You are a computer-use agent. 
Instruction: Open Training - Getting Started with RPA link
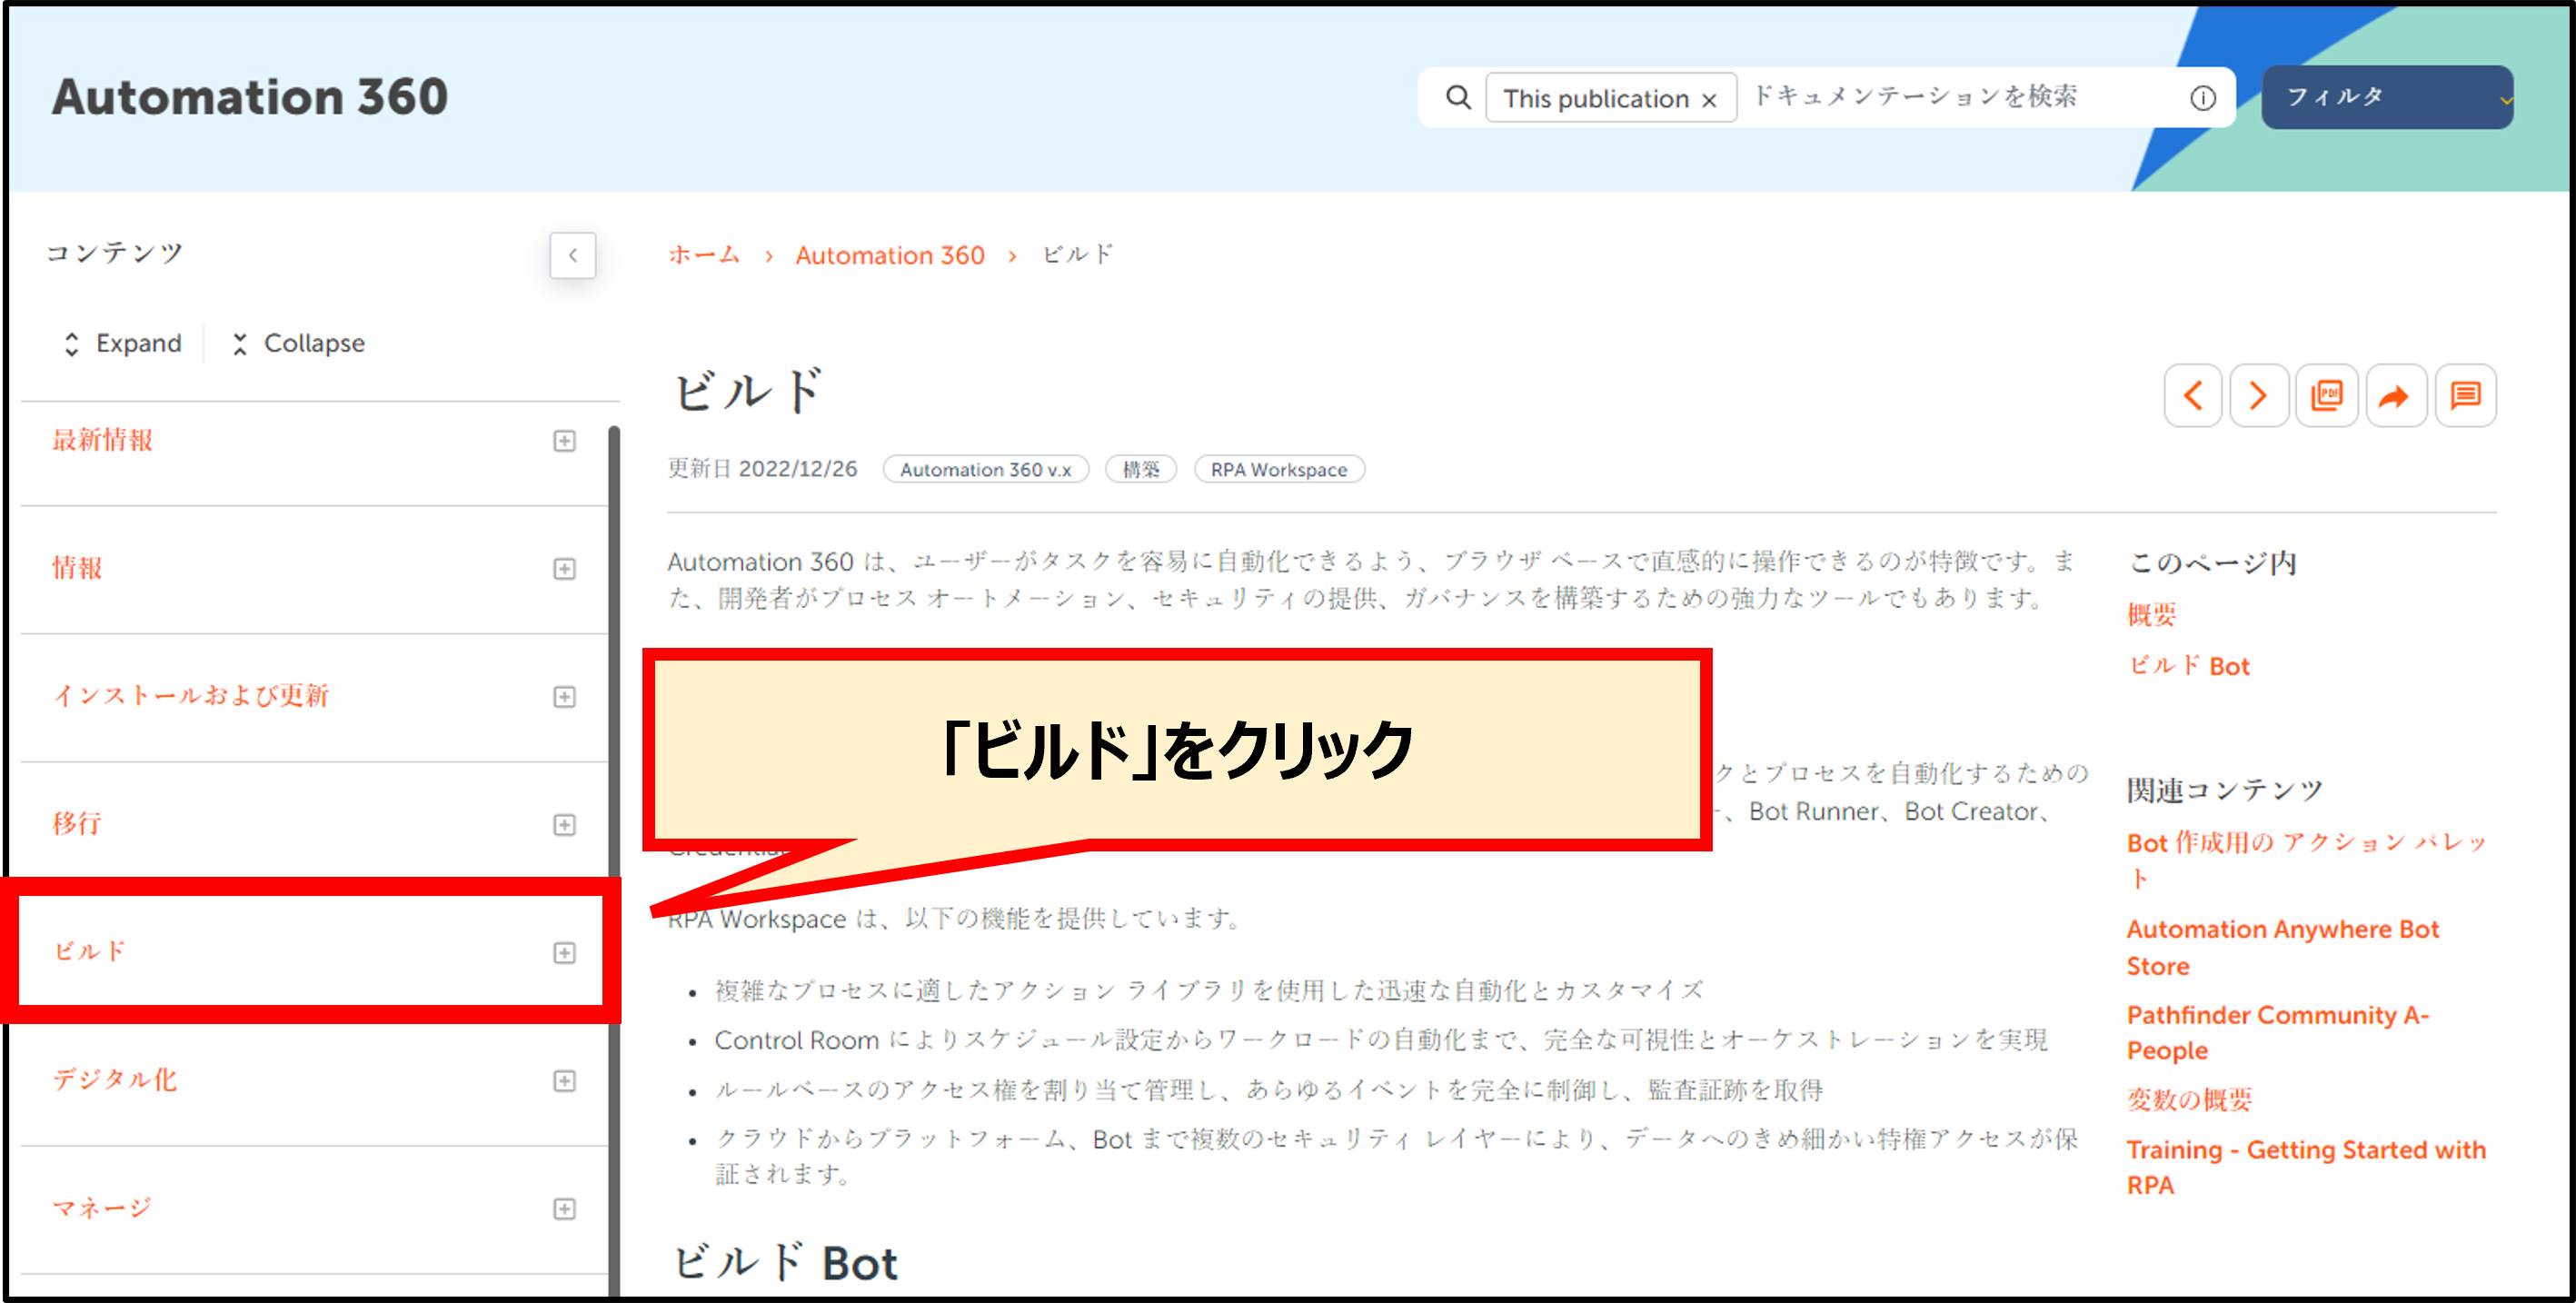(x=2306, y=1167)
